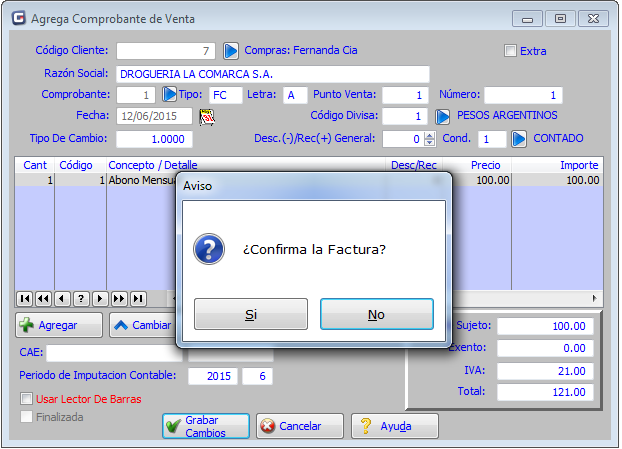Click the Código Divisa lookup arrow
The height and width of the screenshot is (449, 622).
pyautogui.click(x=442, y=116)
